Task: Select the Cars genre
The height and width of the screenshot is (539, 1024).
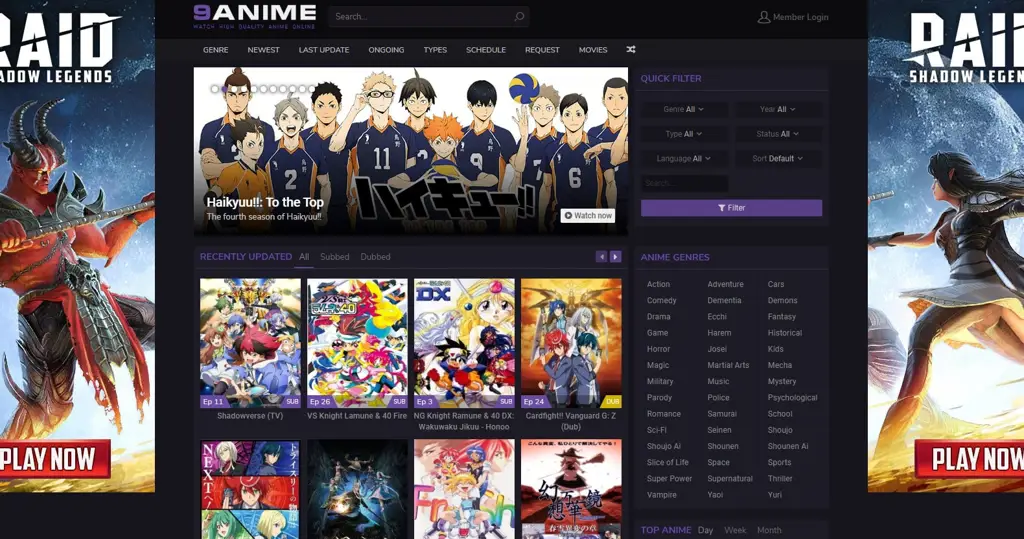Action: point(776,284)
